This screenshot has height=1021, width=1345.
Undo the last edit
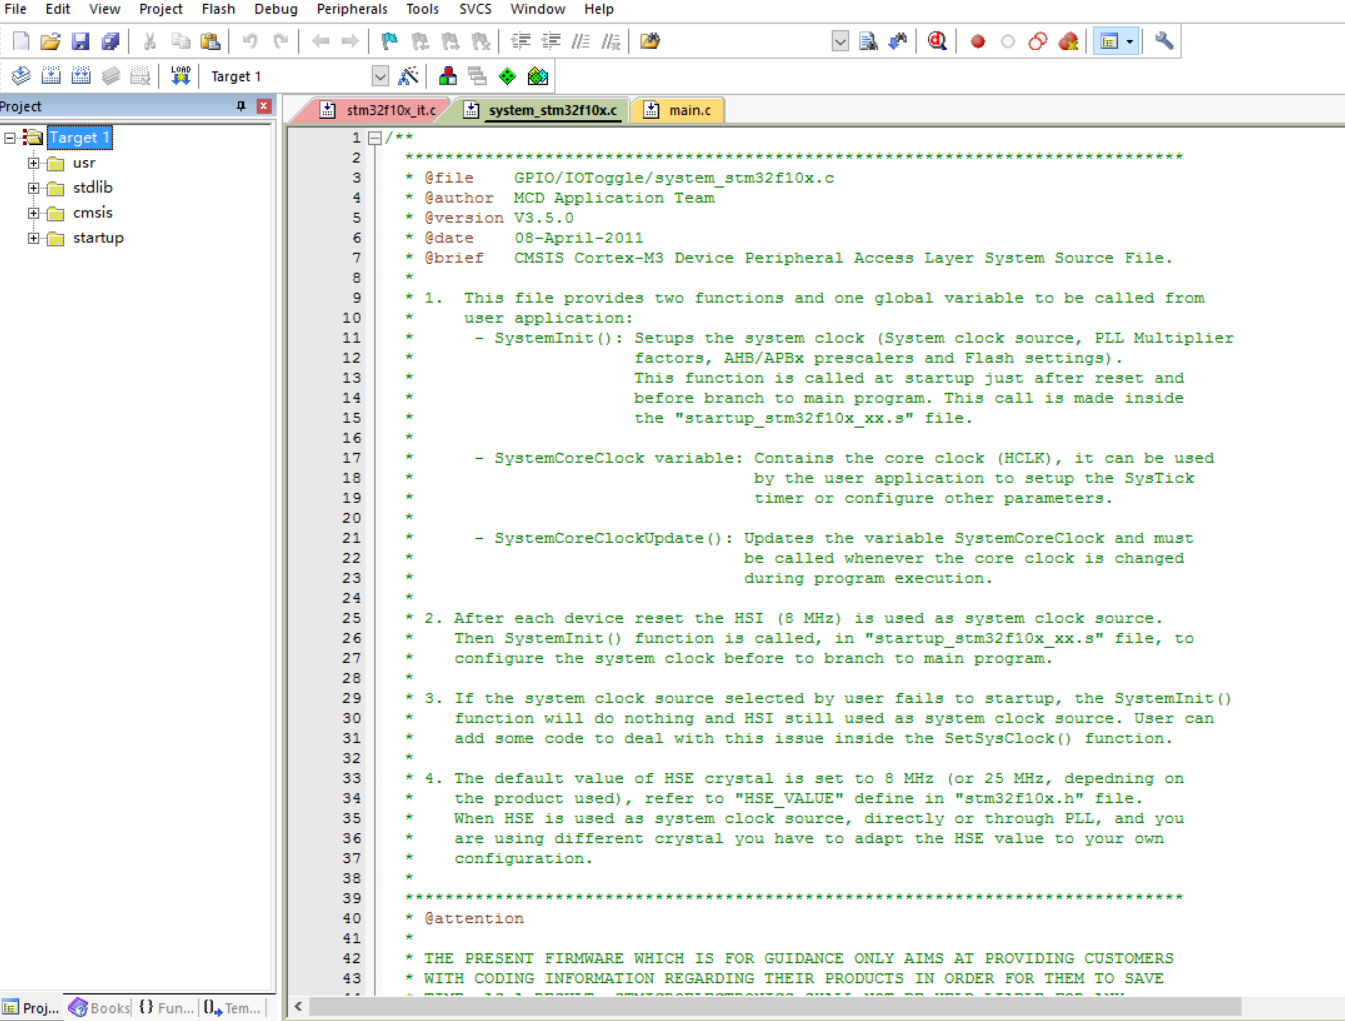(x=250, y=41)
